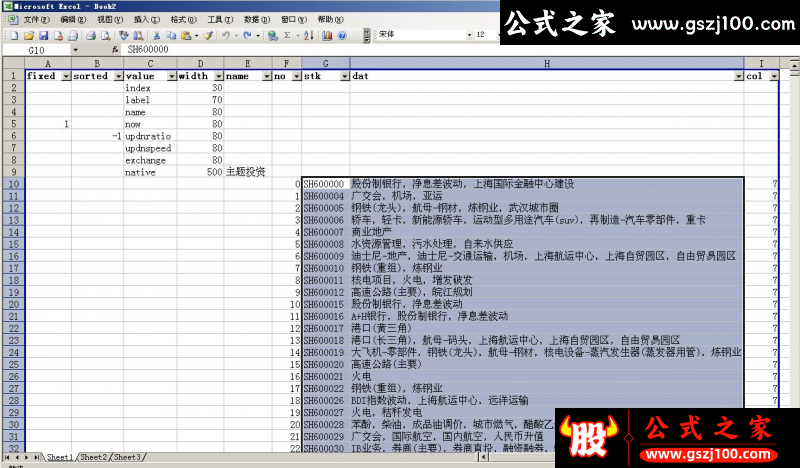Launch the Chart Wizard icon
This screenshot has height=468, width=800.
pos(327,35)
